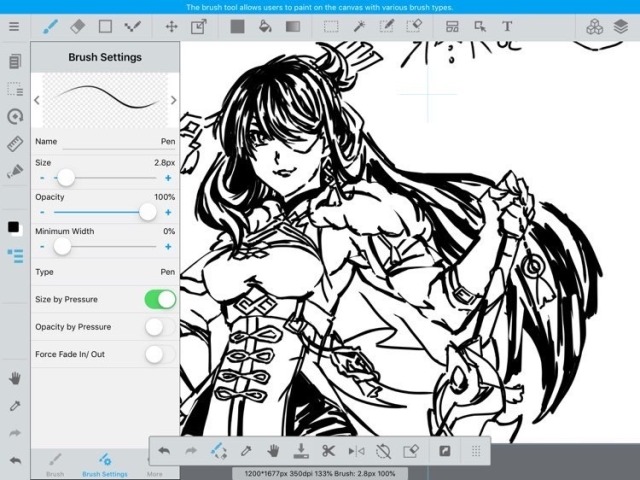The width and height of the screenshot is (640, 480).
Task: Toggle the brush list panel icon
Action: click(15, 256)
